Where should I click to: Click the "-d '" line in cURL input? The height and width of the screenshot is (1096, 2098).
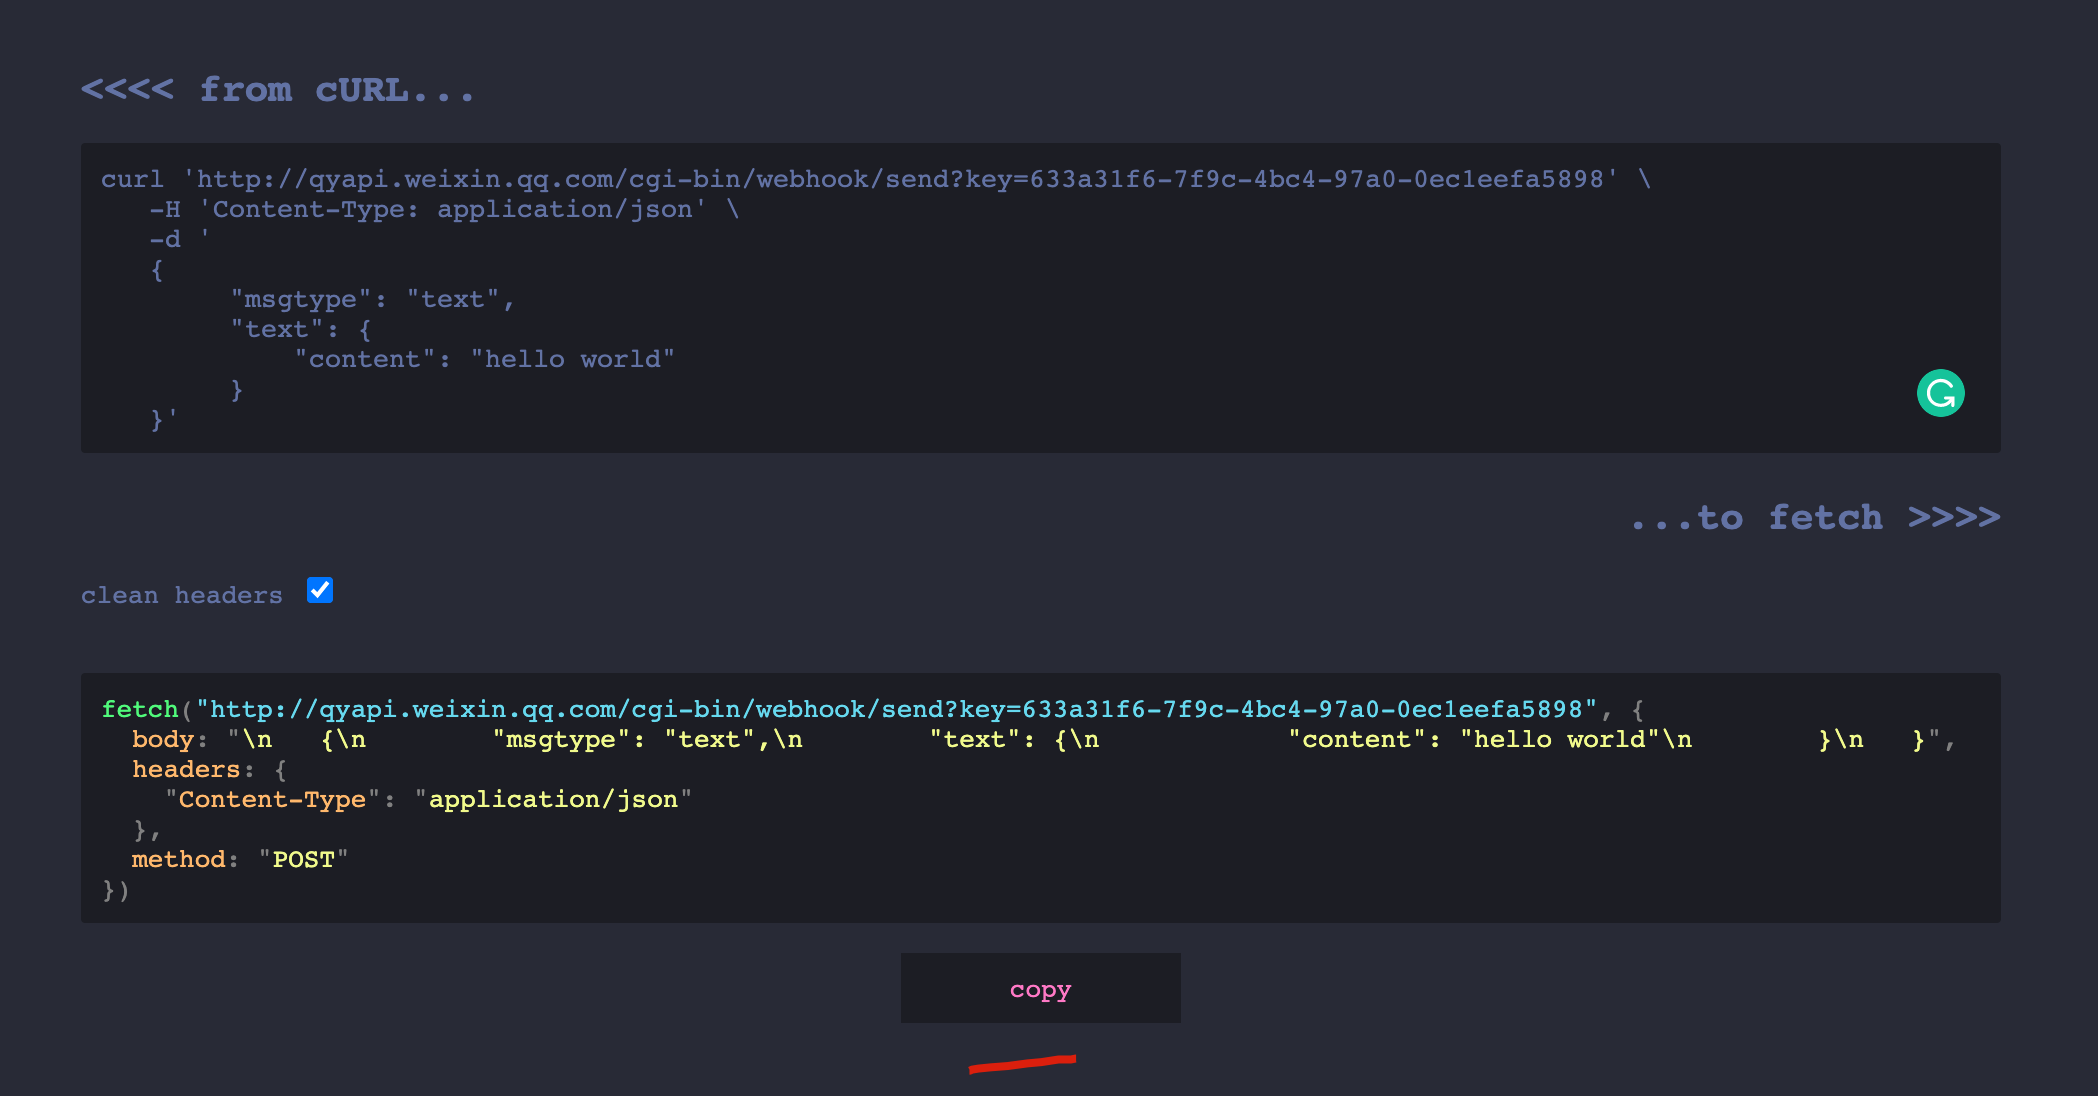pyautogui.click(x=180, y=240)
